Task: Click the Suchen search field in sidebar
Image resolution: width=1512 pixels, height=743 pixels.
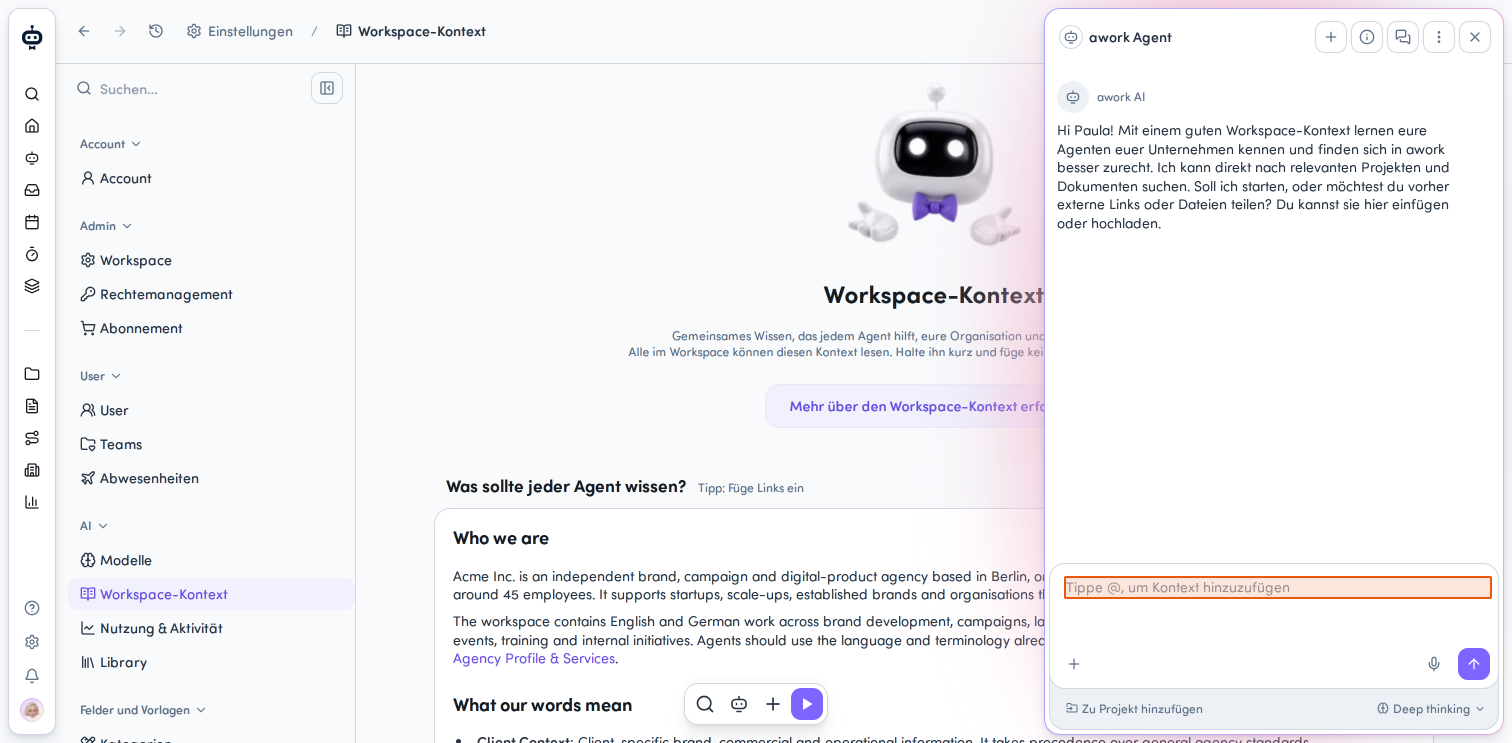Action: point(190,89)
